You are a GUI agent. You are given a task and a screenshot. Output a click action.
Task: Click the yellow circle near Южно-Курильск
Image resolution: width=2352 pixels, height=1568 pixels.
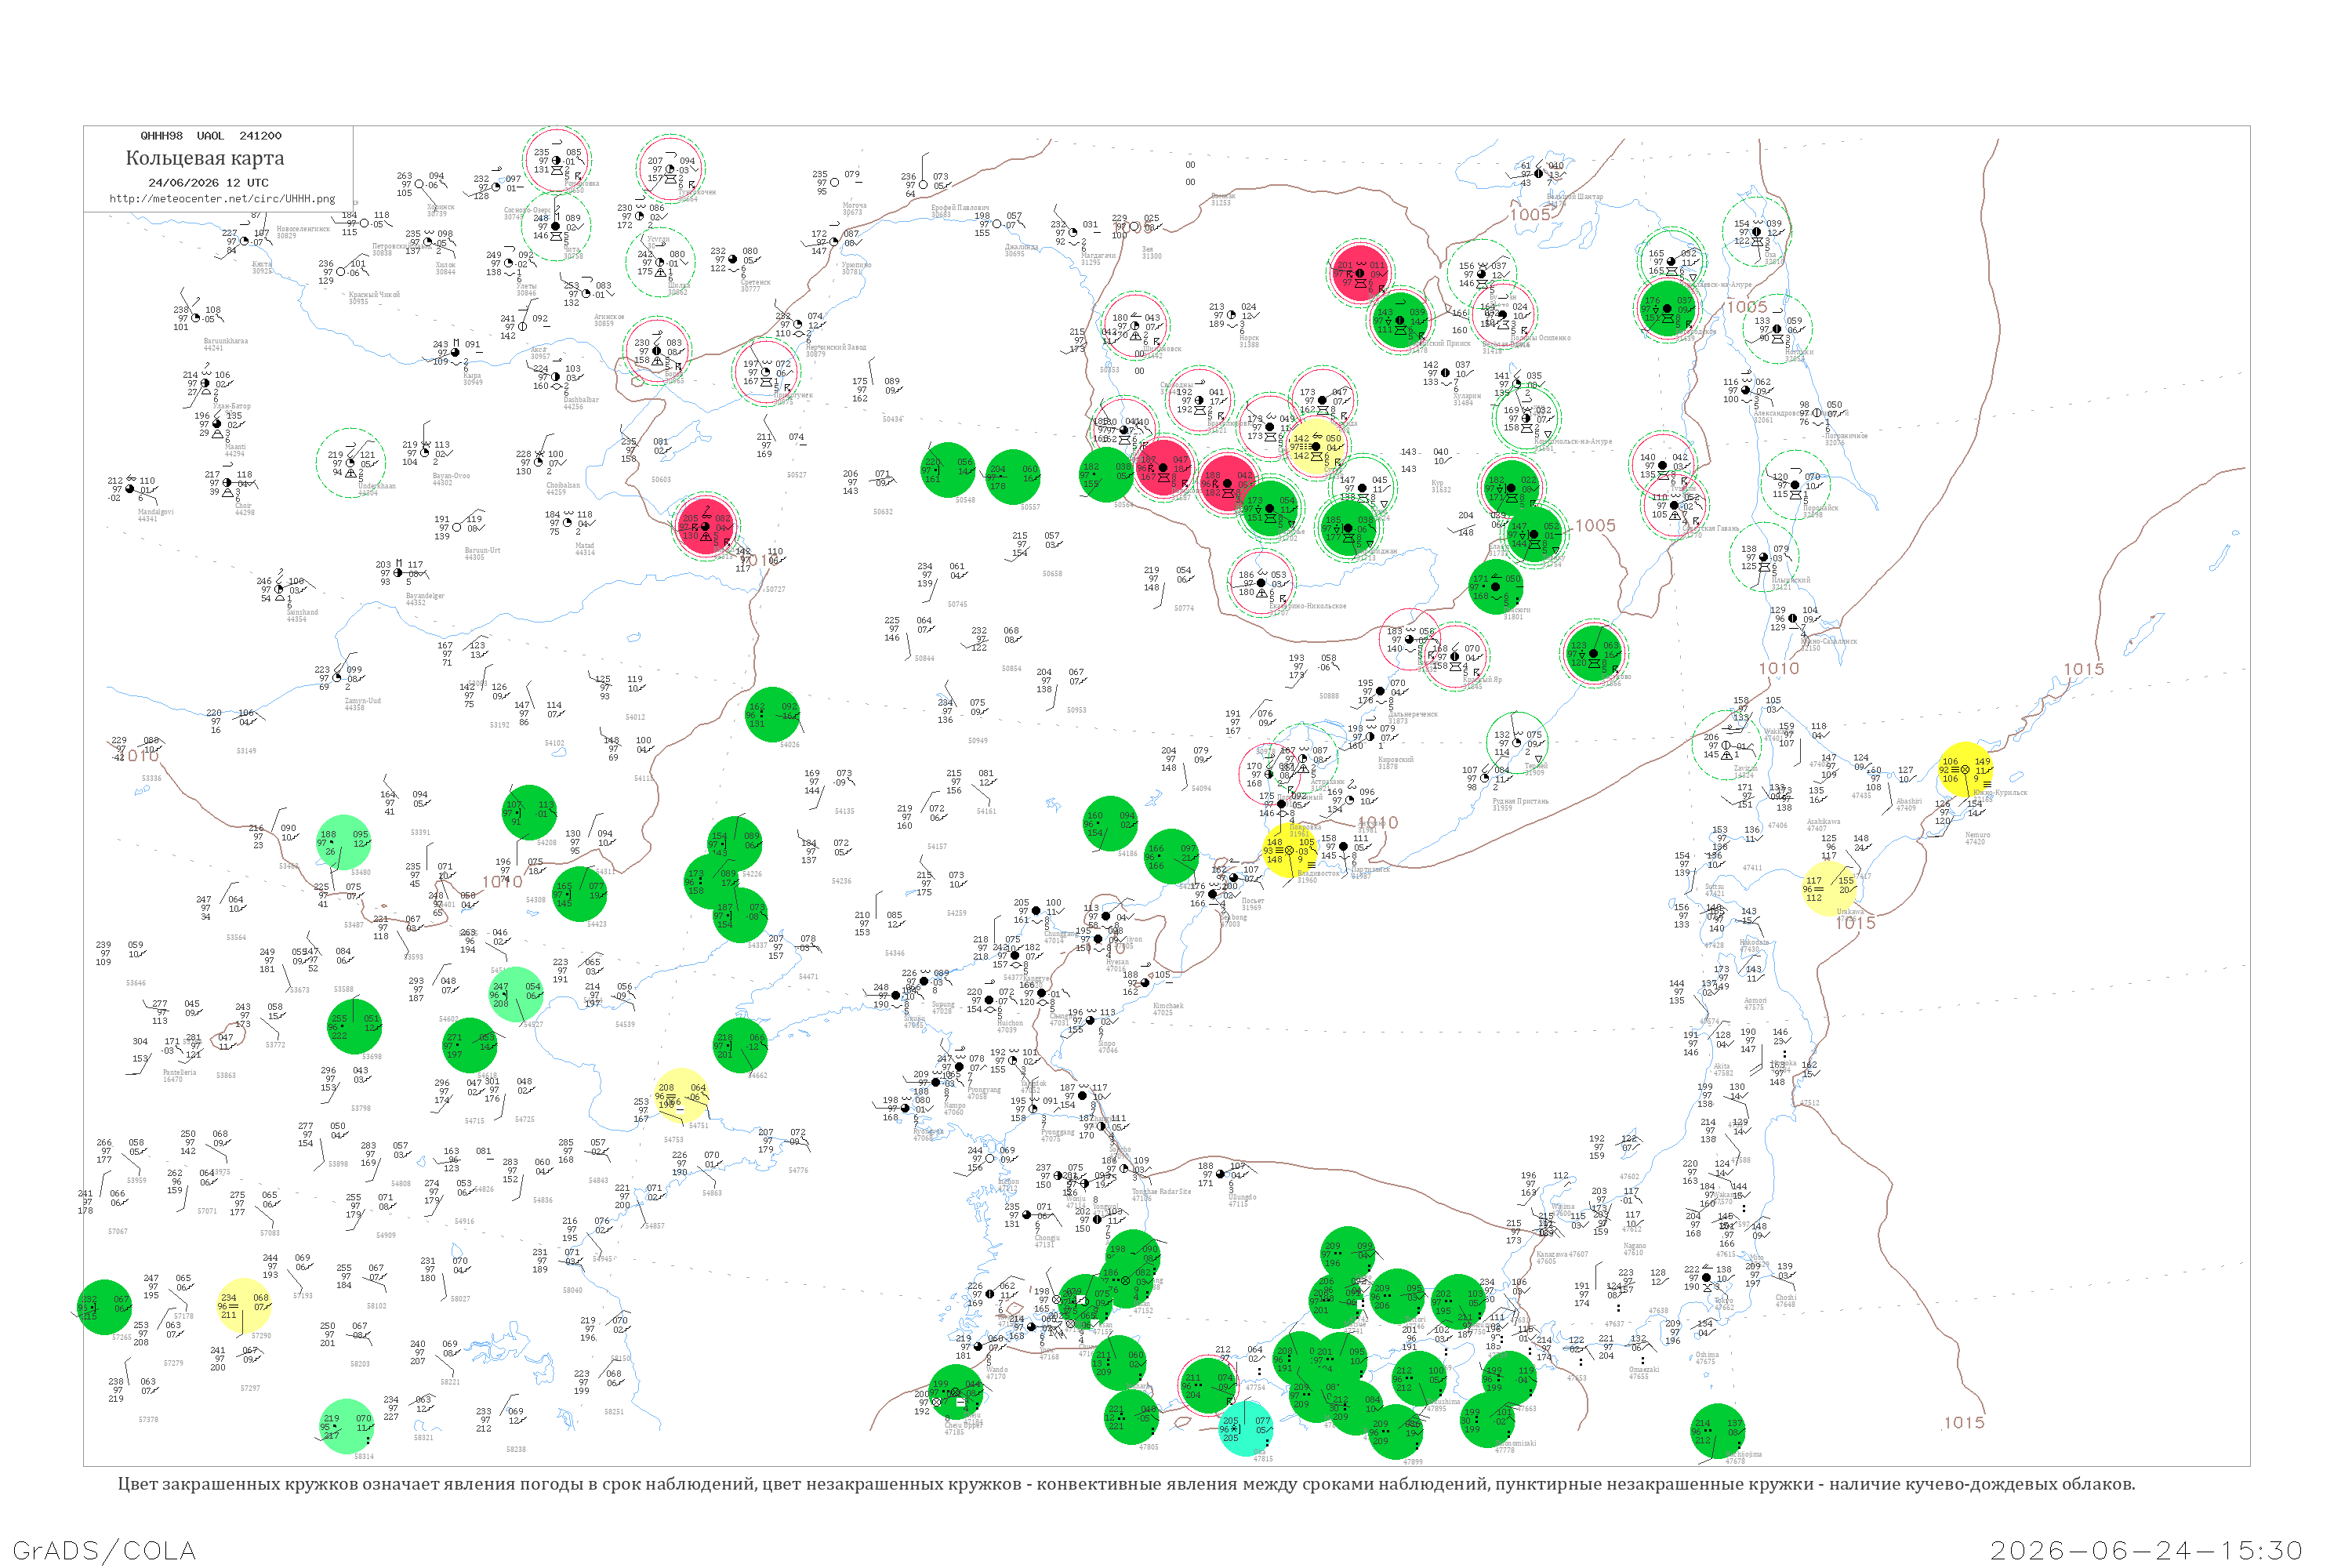tap(1966, 770)
